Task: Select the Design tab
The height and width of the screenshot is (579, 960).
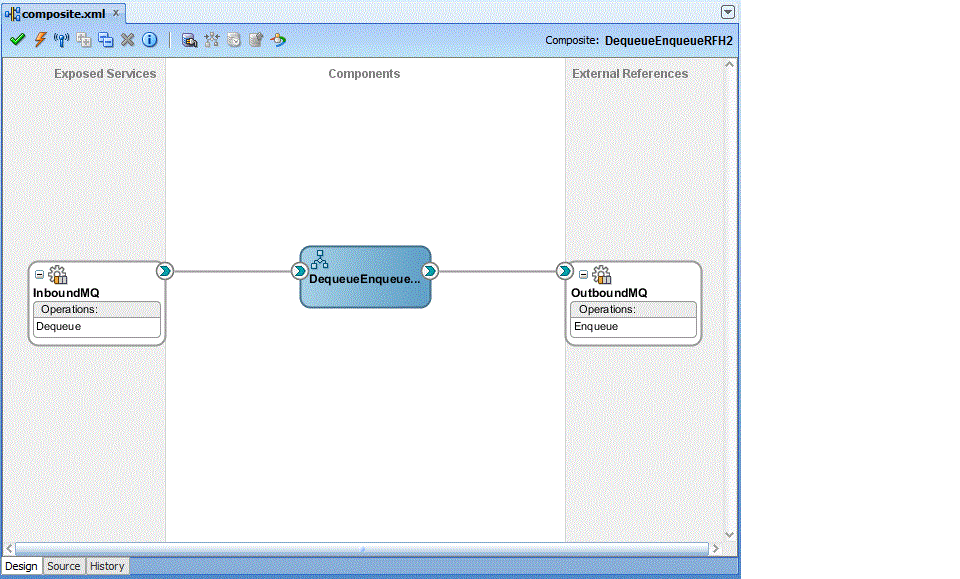Action: (21, 566)
